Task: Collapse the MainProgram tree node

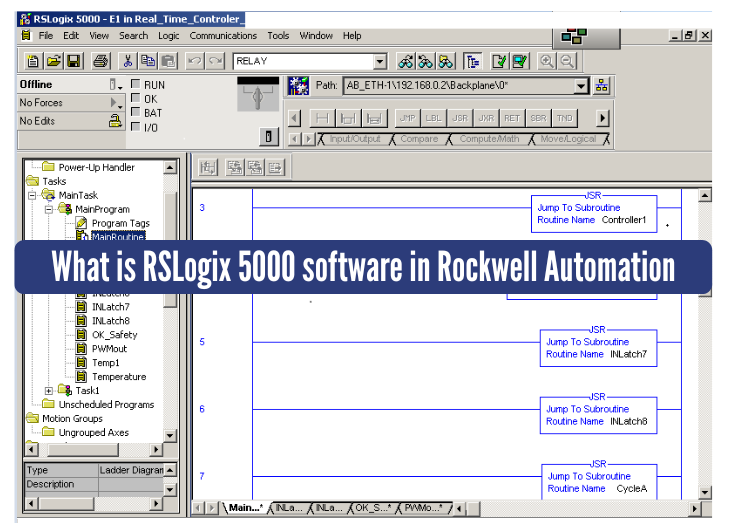Action: (49, 210)
